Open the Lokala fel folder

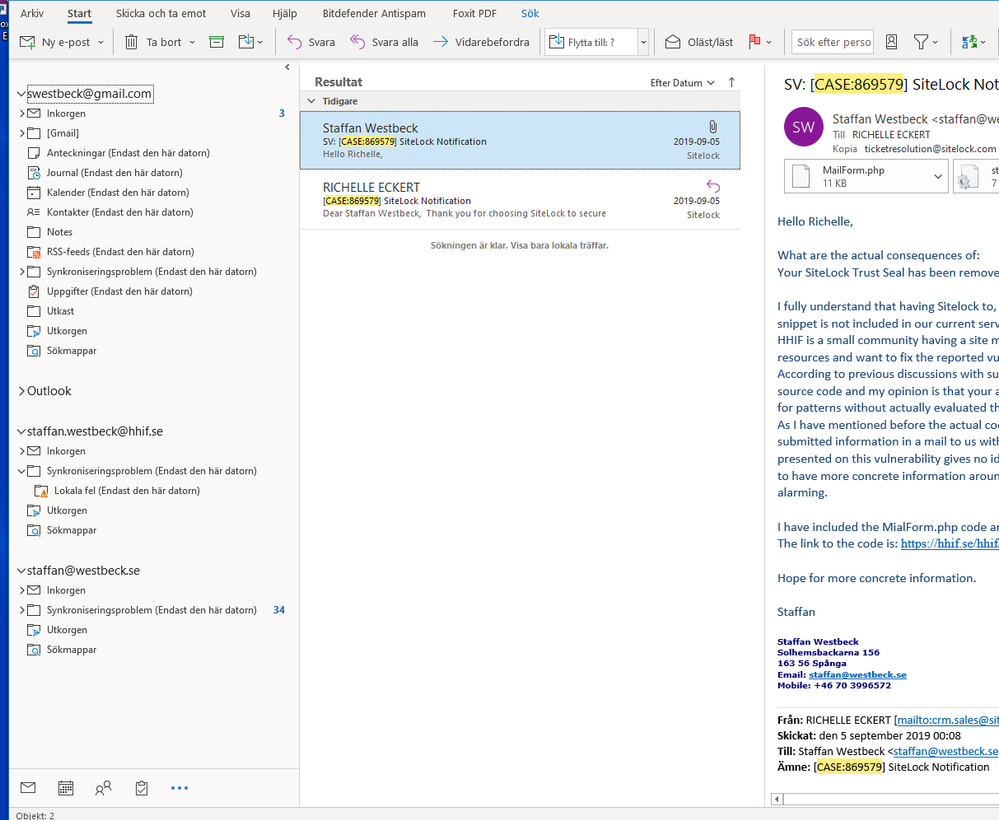pyautogui.click(x=127, y=491)
